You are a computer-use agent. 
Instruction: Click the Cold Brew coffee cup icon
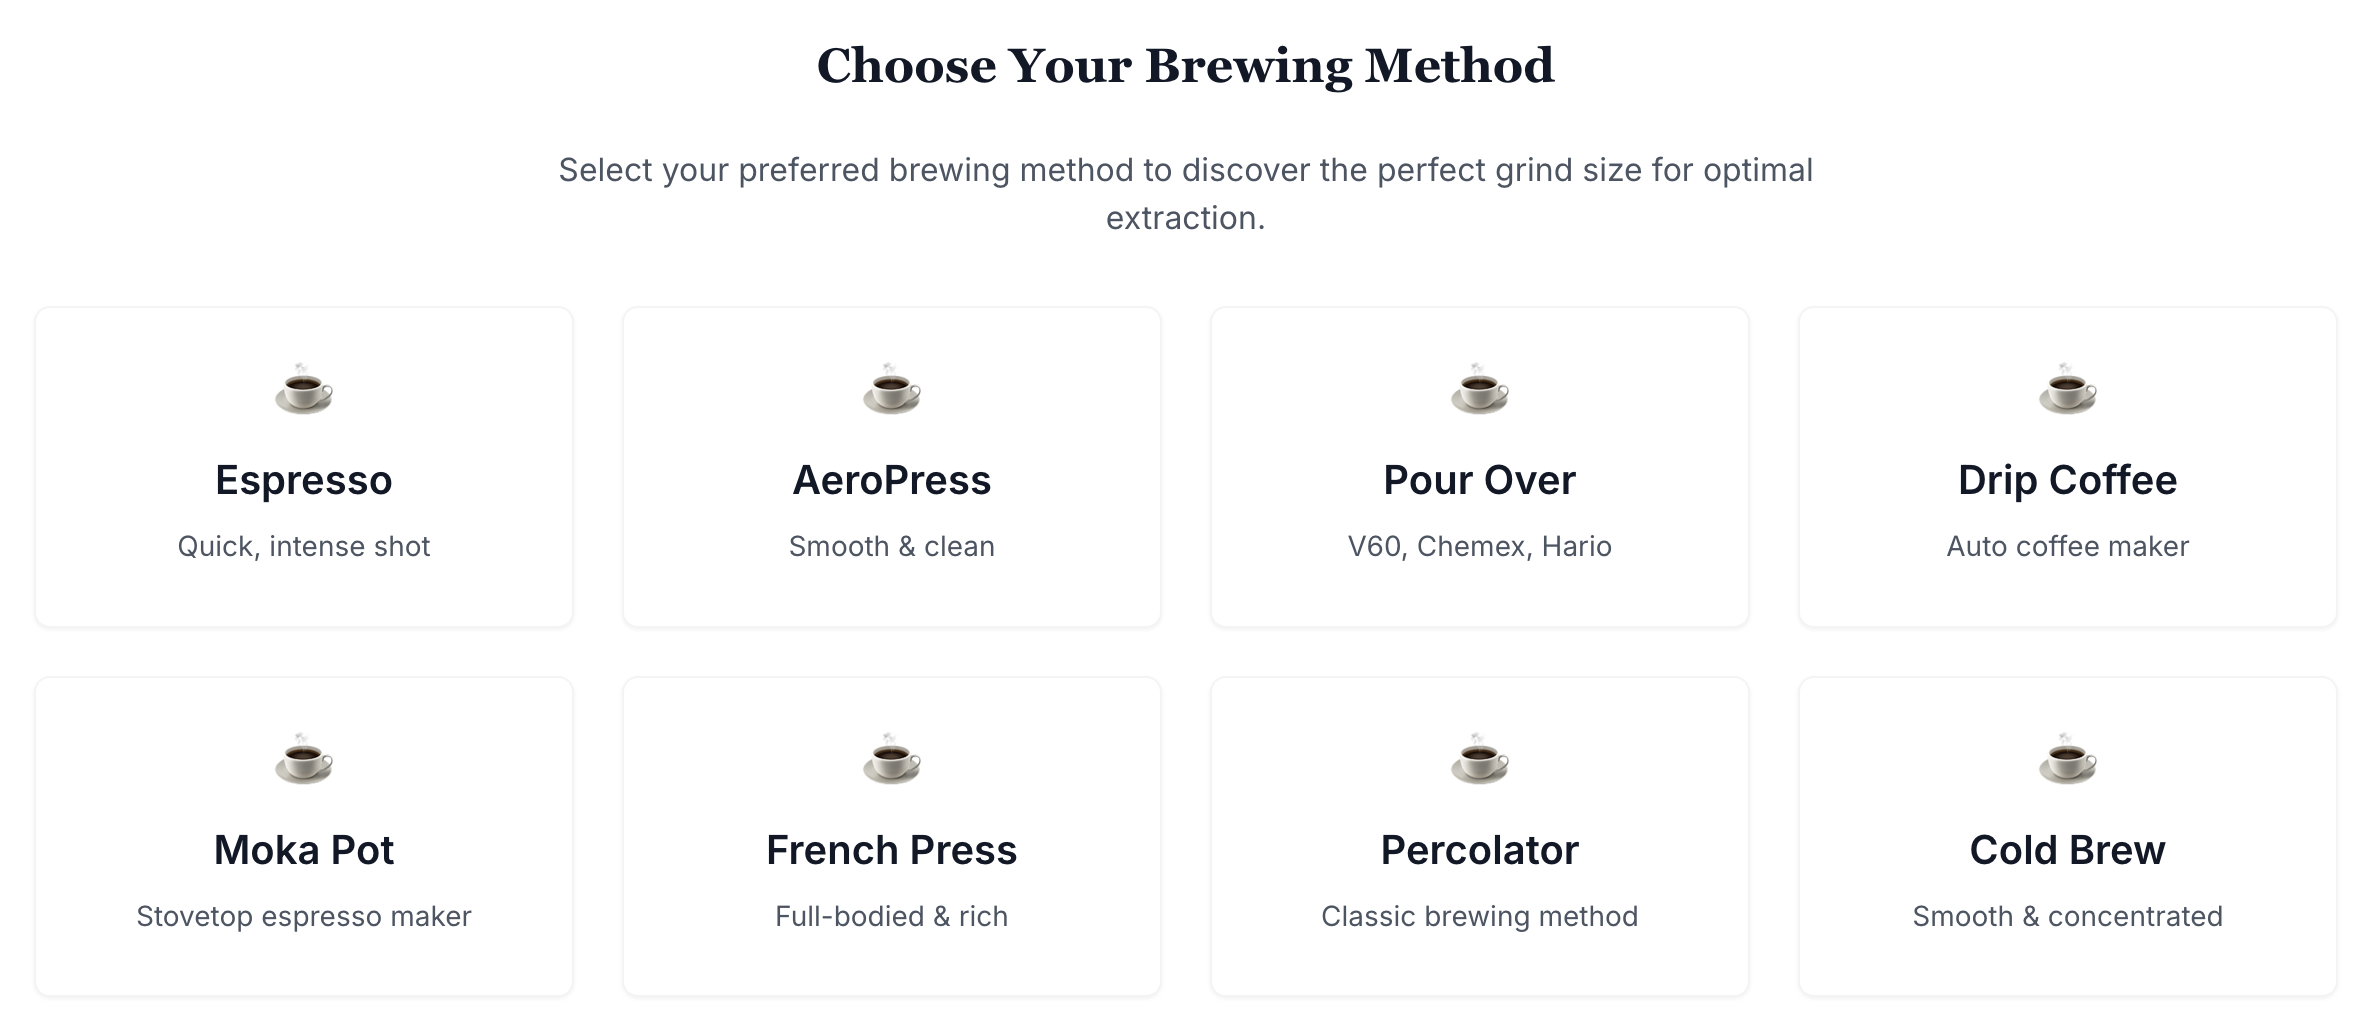coord(2067,763)
